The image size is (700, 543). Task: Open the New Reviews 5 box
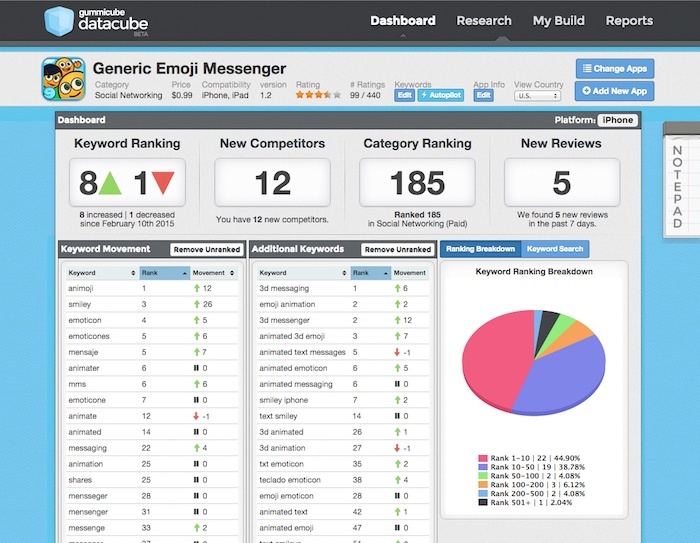tap(562, 183)
